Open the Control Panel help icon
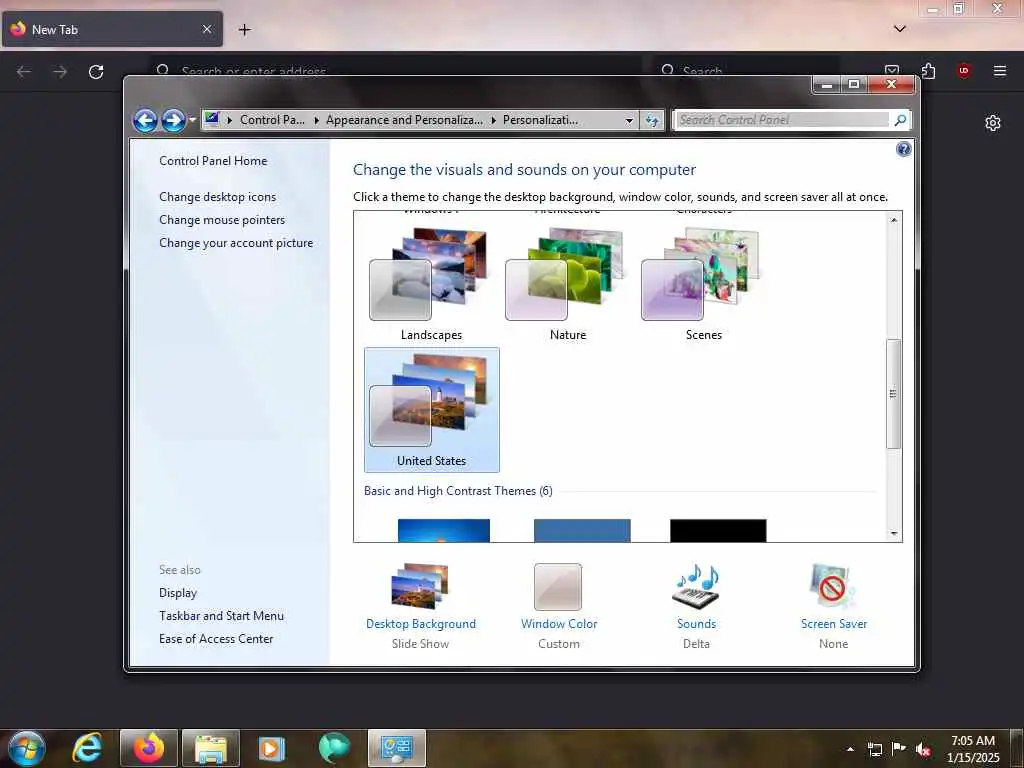 coord(903,150)
